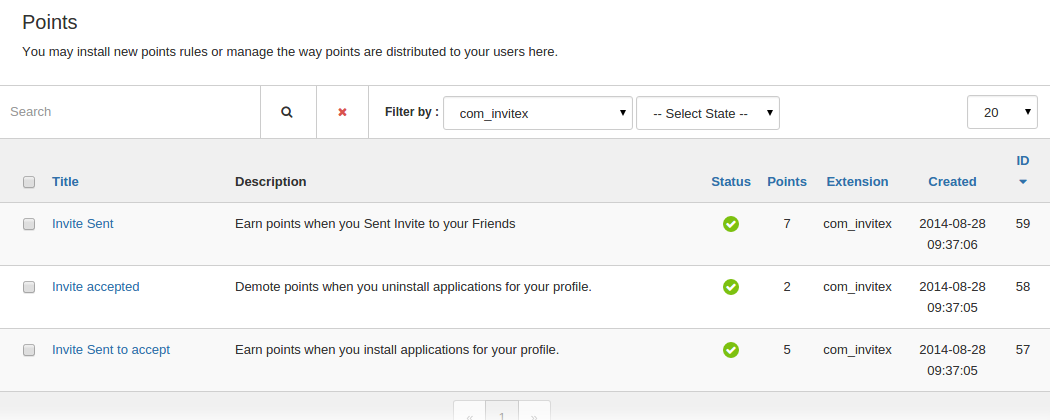This screenshot has width=1050, height=420.
Task: Click the magnifier search button
Action: coord(287,112)
